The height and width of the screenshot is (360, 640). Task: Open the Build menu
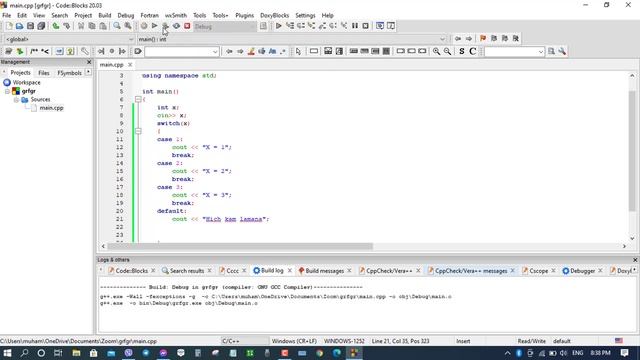tap(105, 16)
